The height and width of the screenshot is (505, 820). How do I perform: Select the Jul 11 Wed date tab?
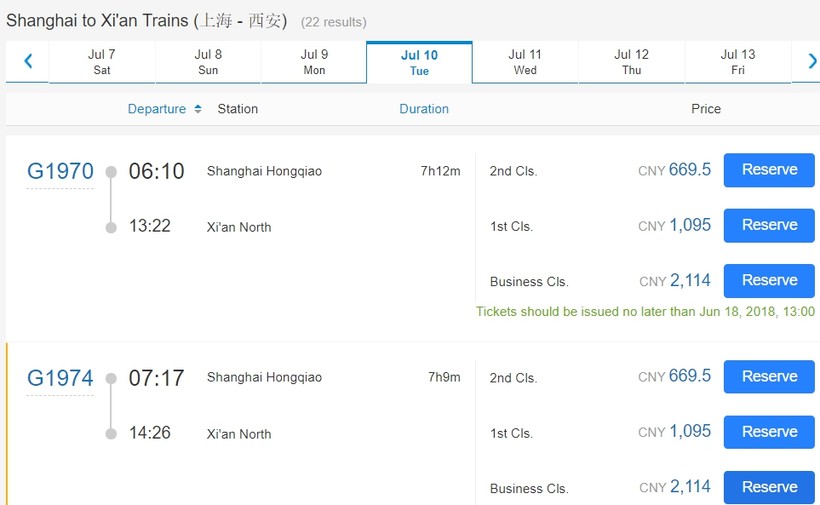coord(525,62)
